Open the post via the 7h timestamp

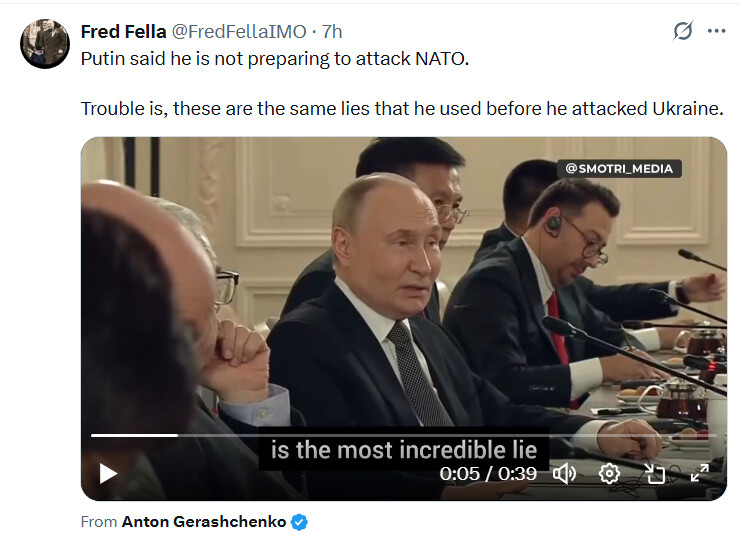pos(332,32)
